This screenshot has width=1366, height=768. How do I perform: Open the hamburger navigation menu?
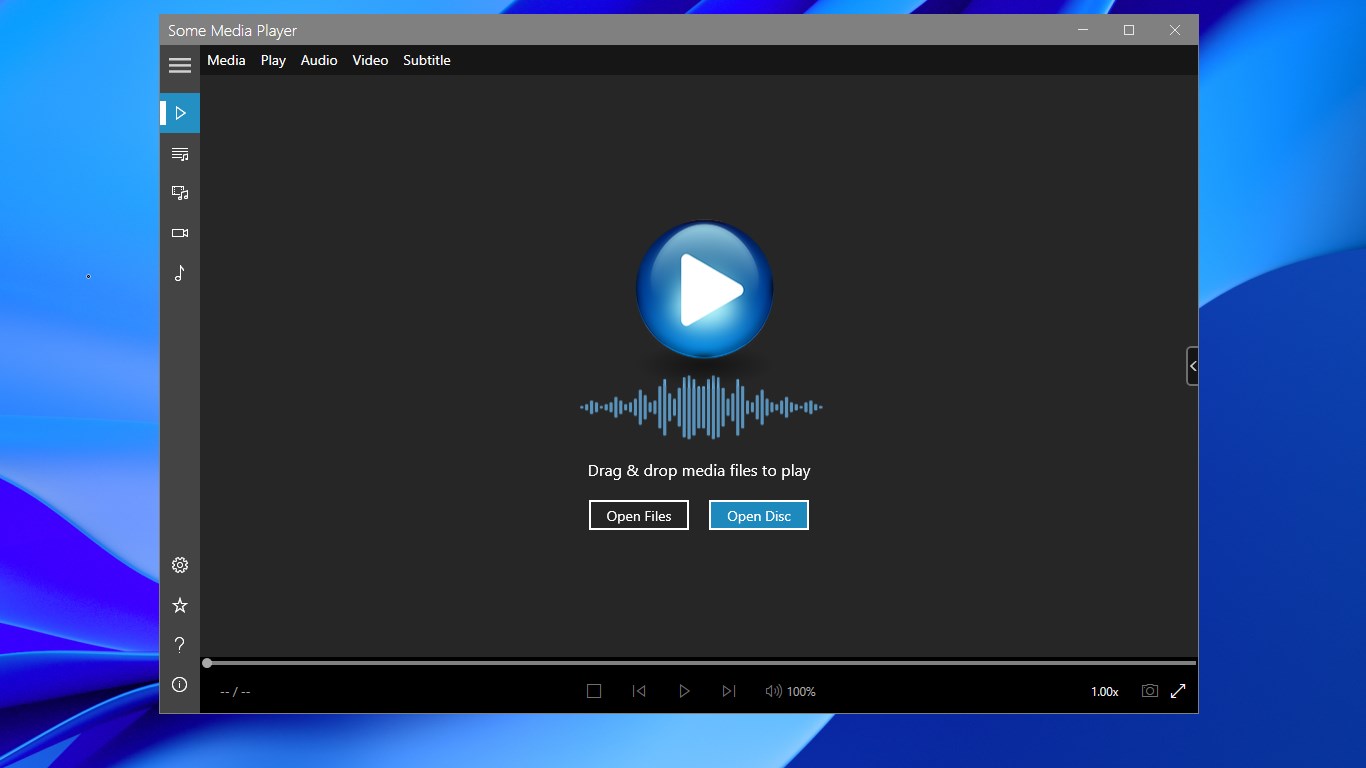click(180, 65)
